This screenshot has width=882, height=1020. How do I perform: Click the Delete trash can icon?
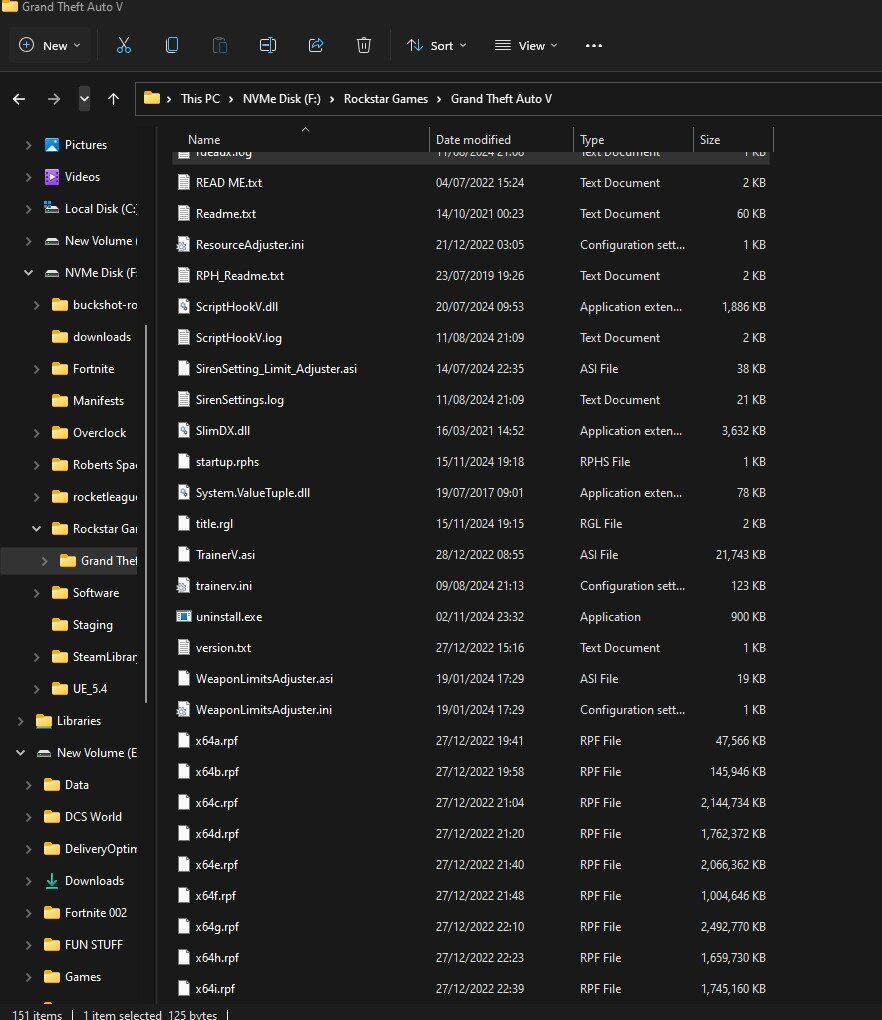click(x=364, y=45)
